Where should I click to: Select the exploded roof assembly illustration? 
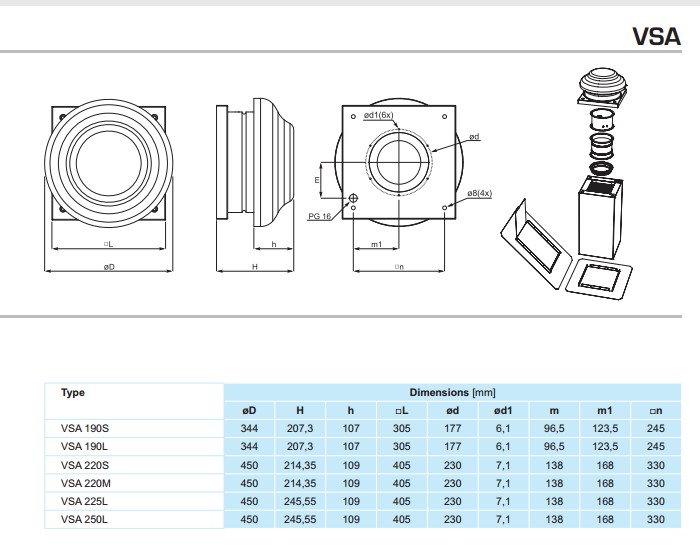(x=567, y=184)
